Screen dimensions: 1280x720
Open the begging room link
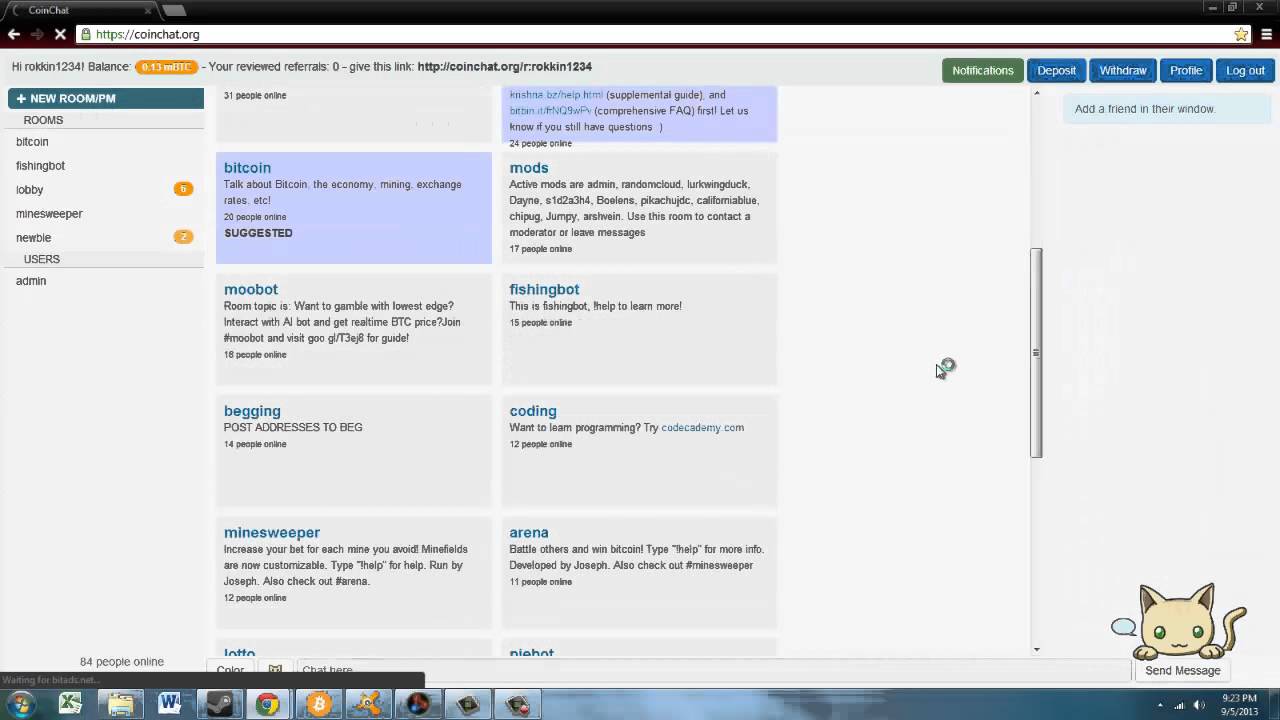pyautogui.click(x=252, y=411)
